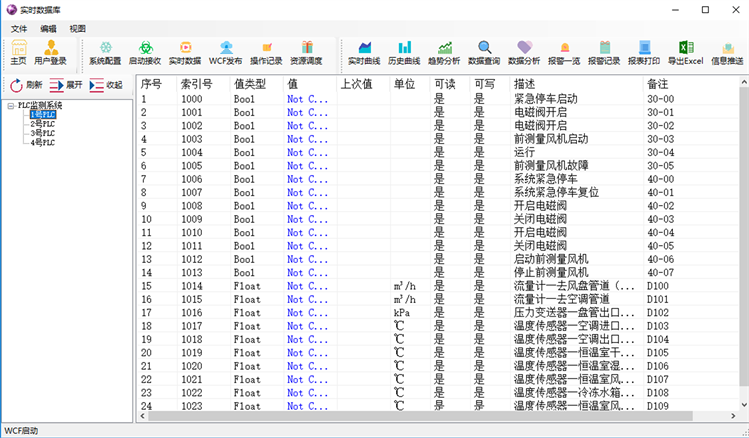Open the 实时数据 realtime data view
The image size is (749, 438).
[185, 53]
